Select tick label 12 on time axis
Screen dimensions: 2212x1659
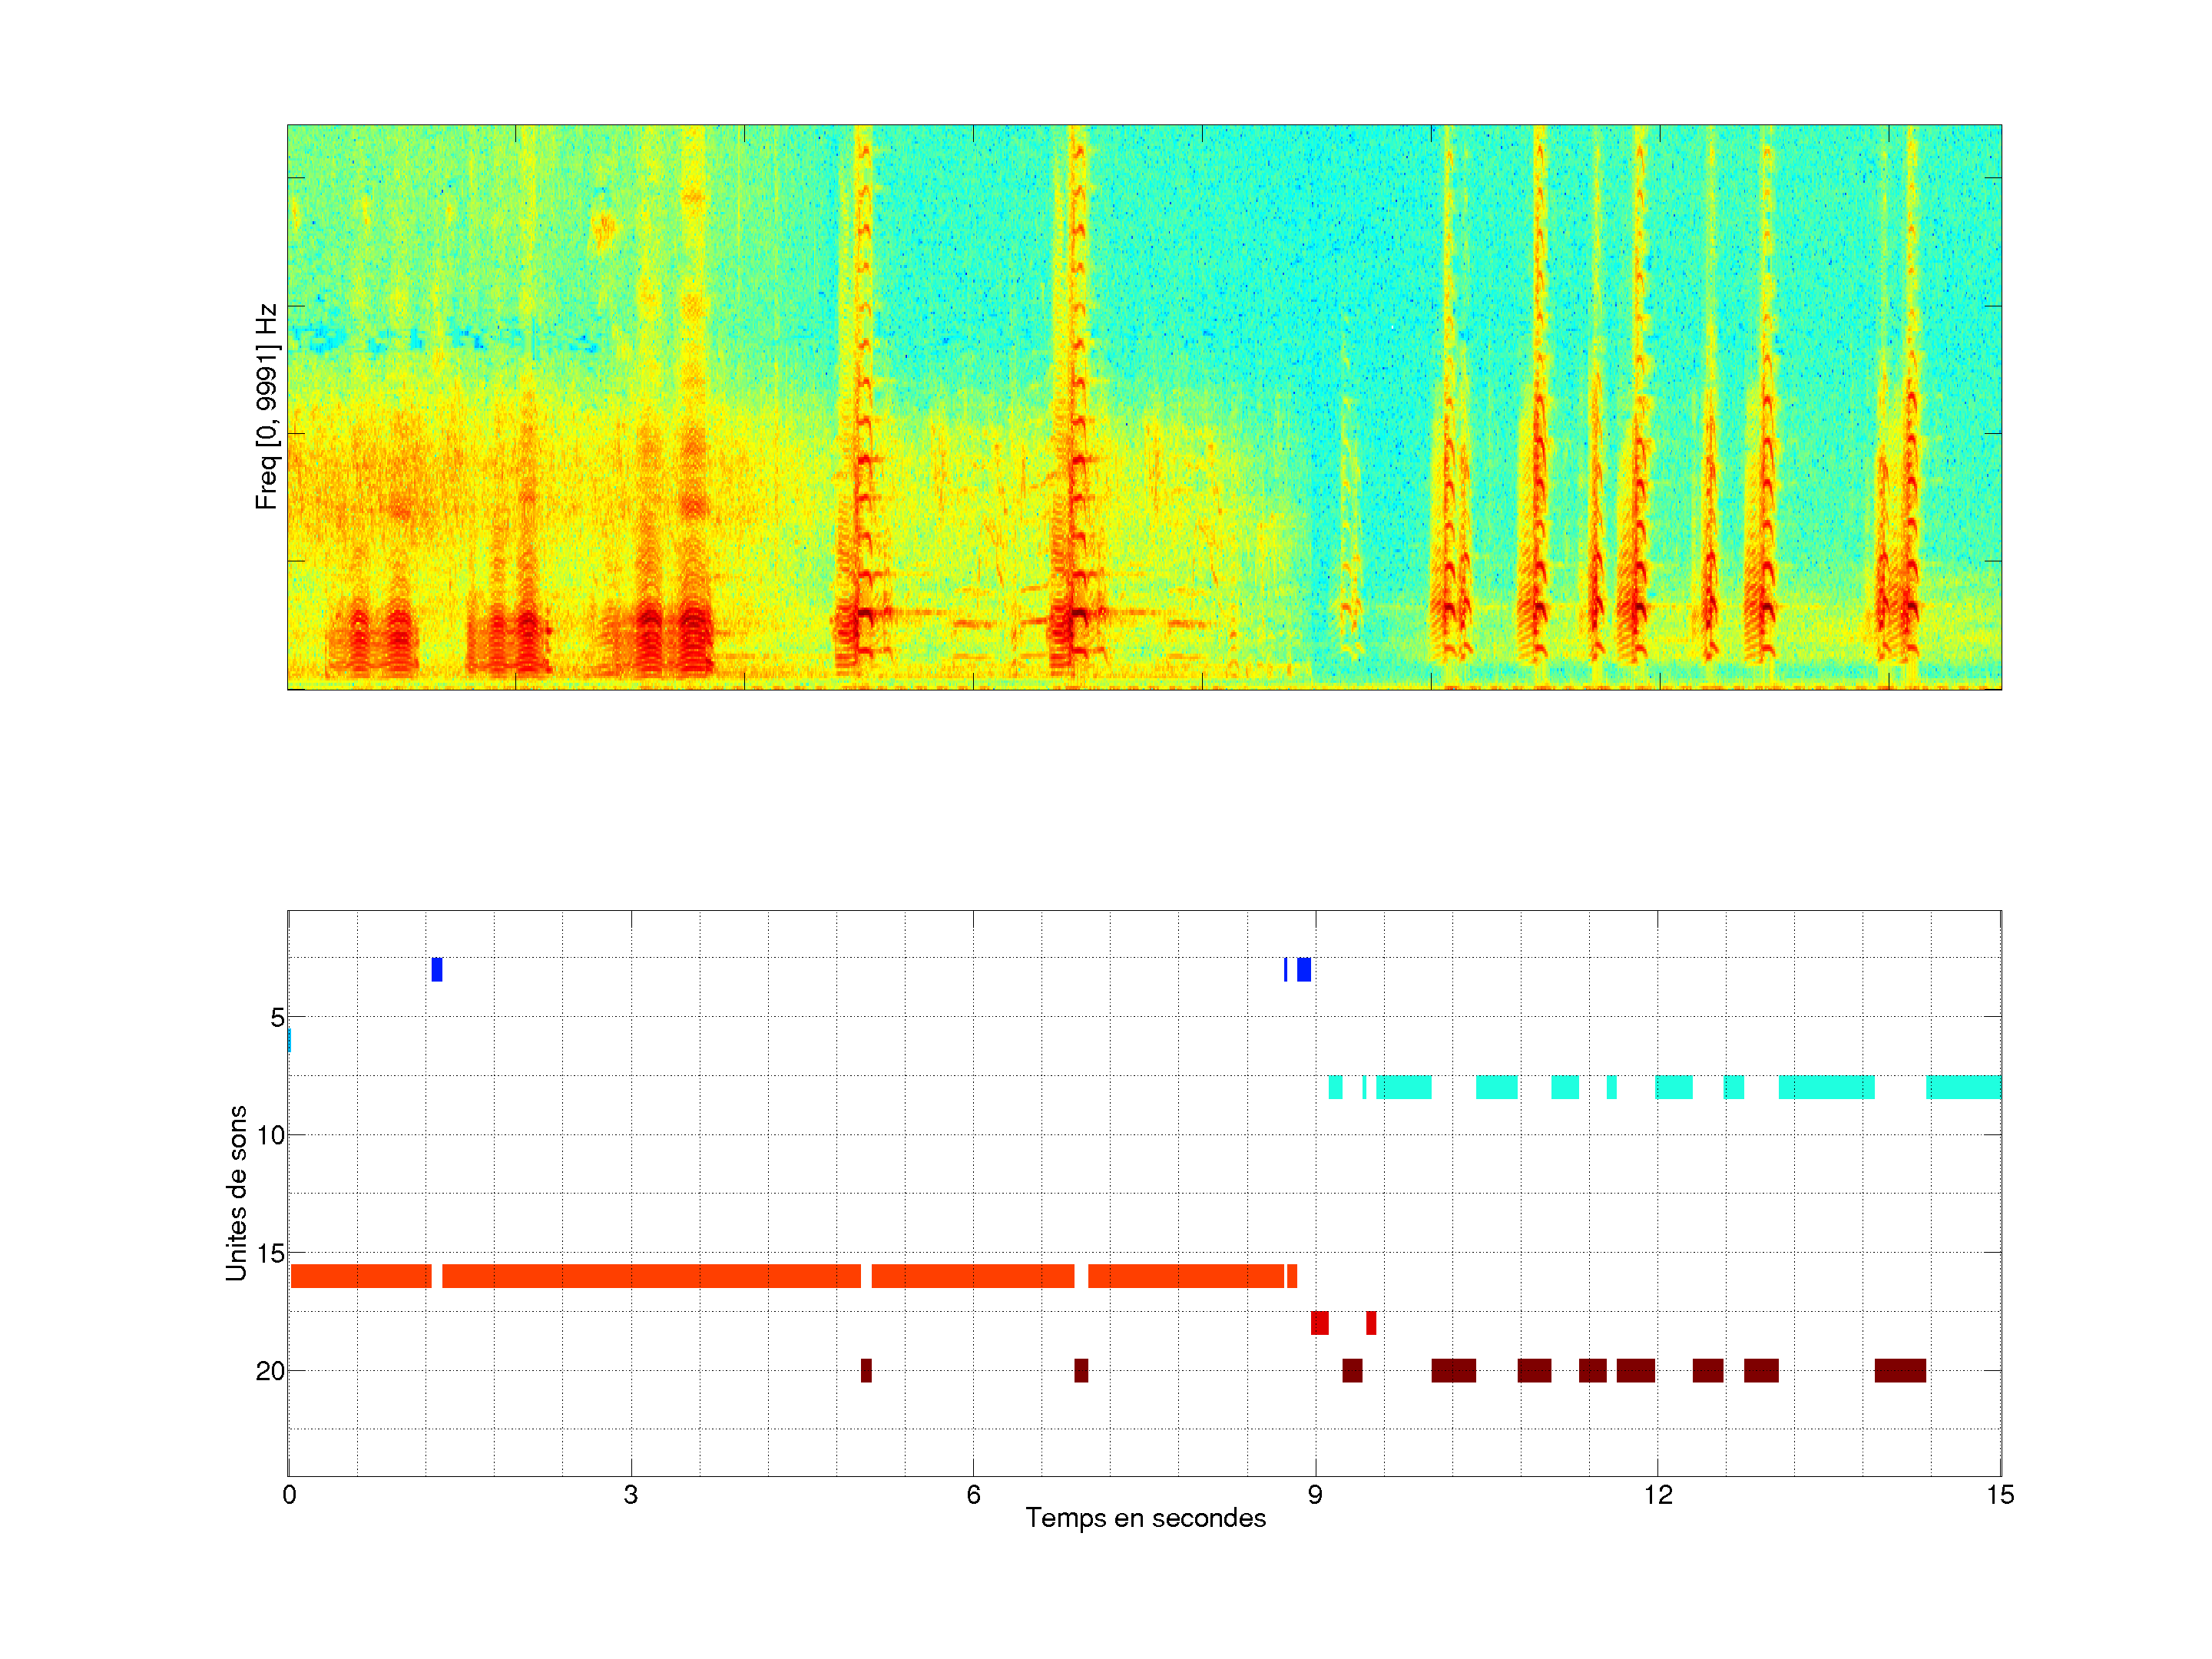(x=1658, y=1495)
